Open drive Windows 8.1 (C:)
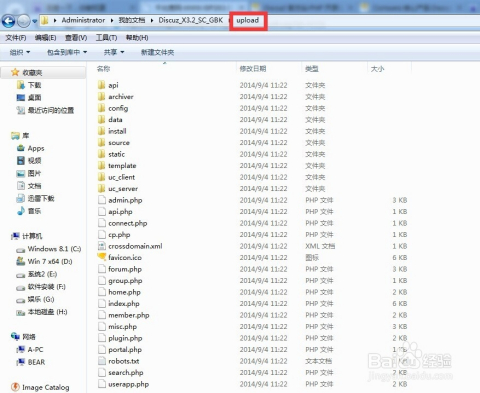This screenshot has width=480, height=393. pyautogui.click(x=54, y=249)
